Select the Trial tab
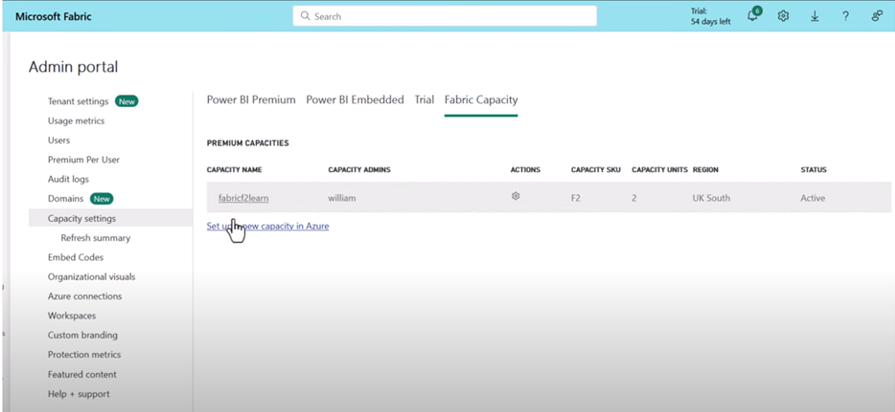 tap(424, 100)
